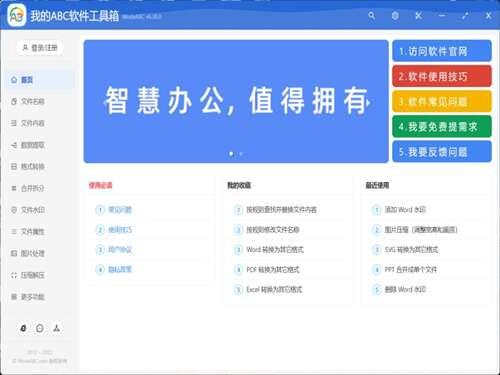Open 按规则查找并替换文件内容 favorite
The height and width of the screenshot is (375, 500).
[281, 210]
